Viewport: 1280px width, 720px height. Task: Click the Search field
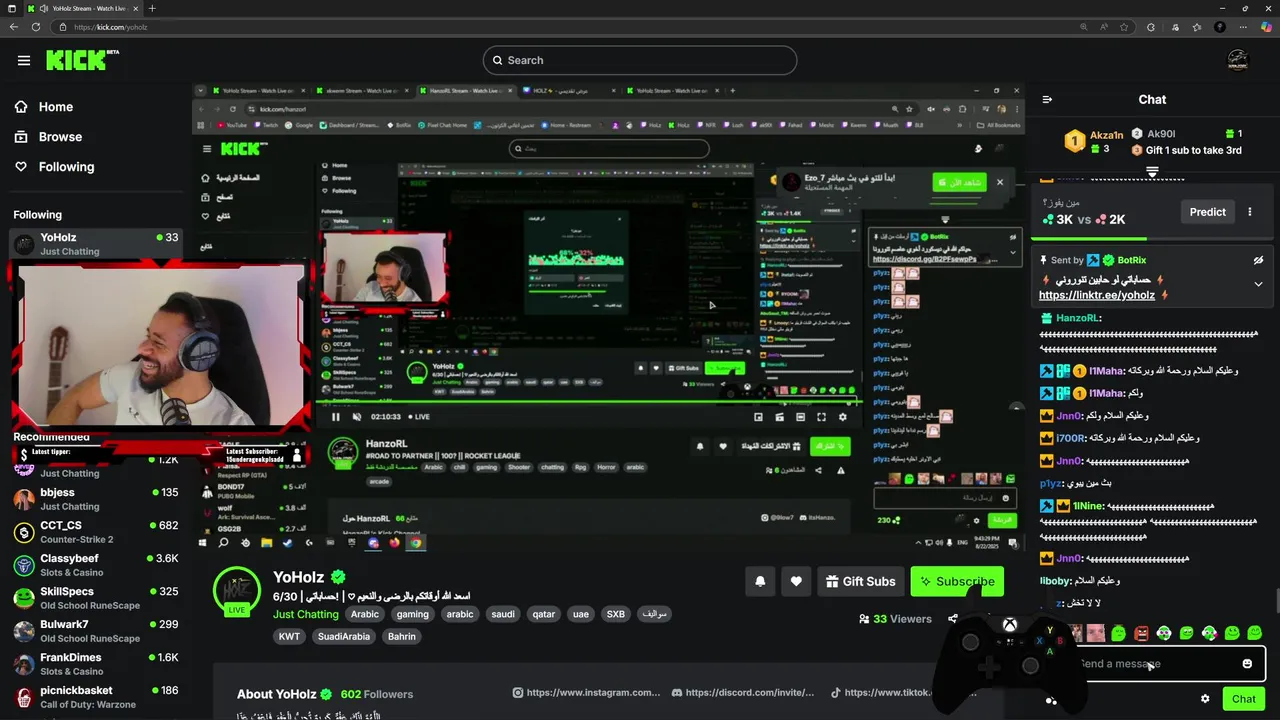click(x=640, y=60)
